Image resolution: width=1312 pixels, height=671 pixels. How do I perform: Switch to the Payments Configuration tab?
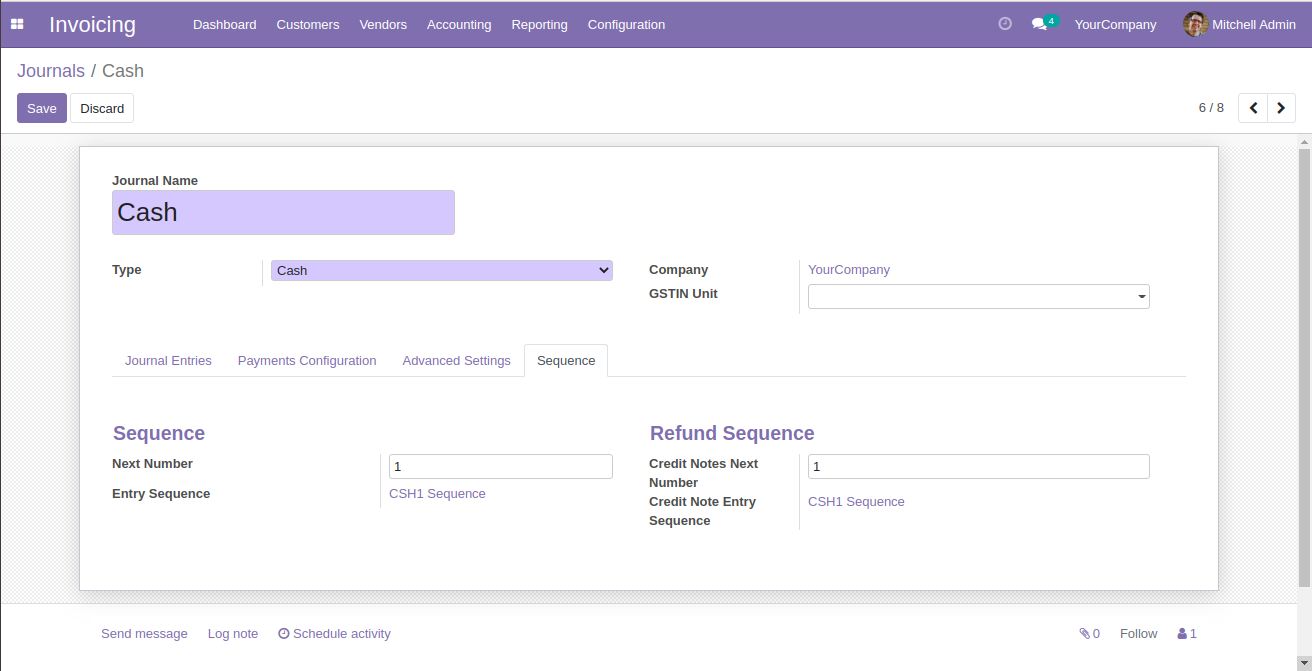307,360
